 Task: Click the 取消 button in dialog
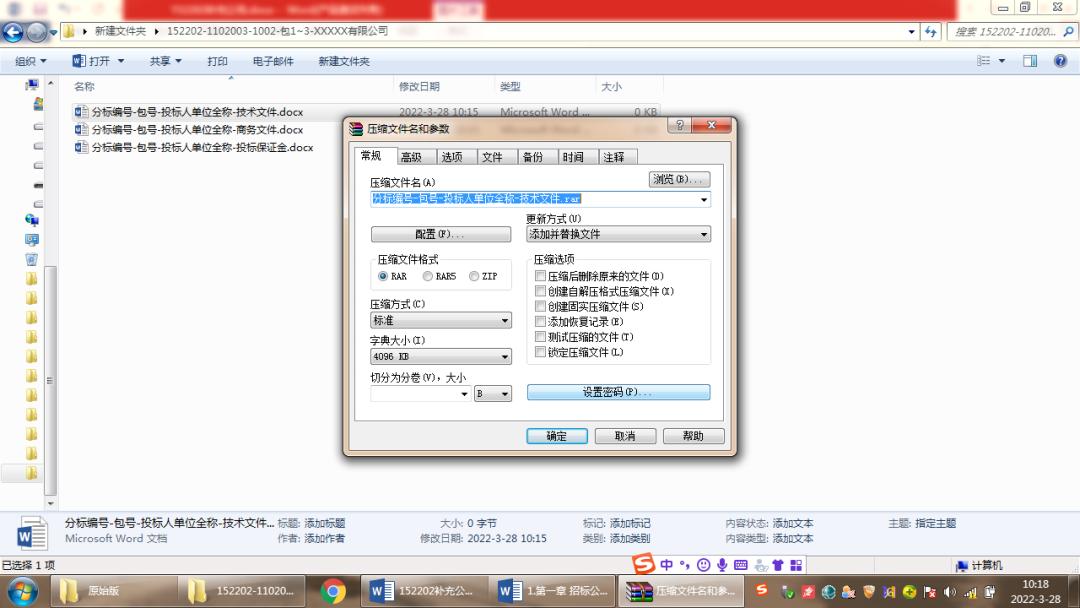(625, 436)
